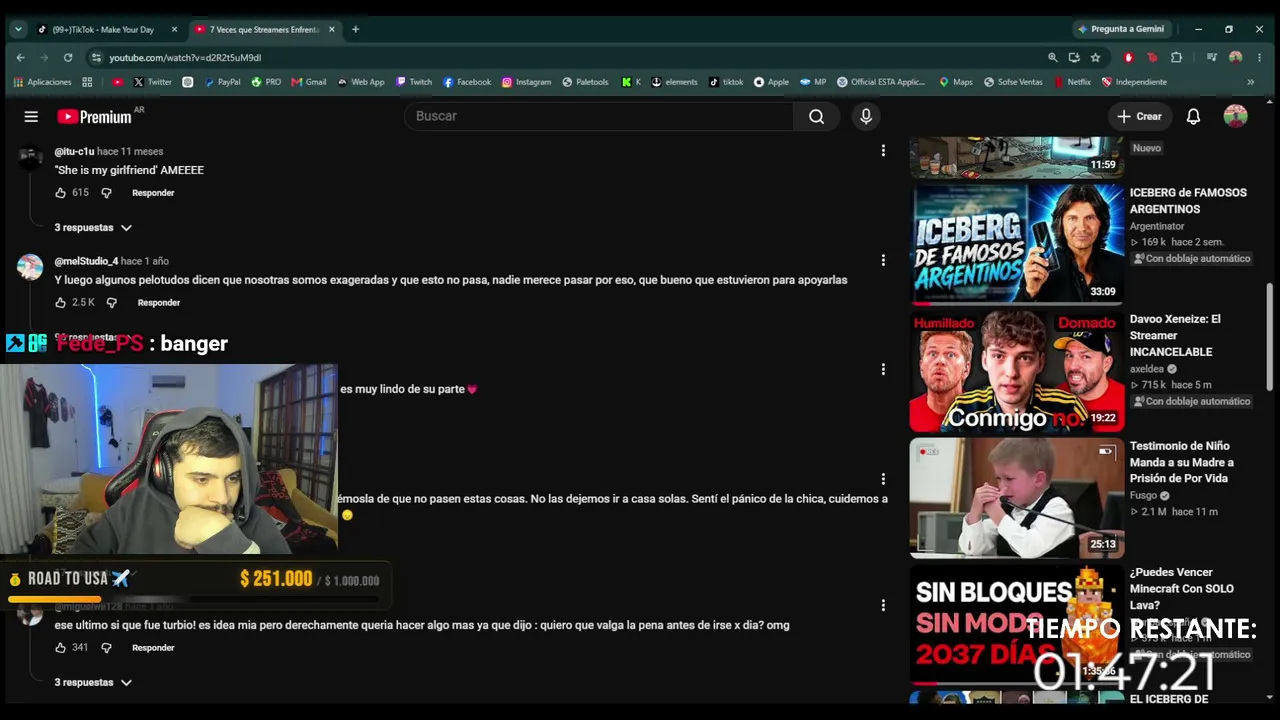View site information icon in address bar
Image resolution: width=1280 pixels, height=720 pixels.
96,58
